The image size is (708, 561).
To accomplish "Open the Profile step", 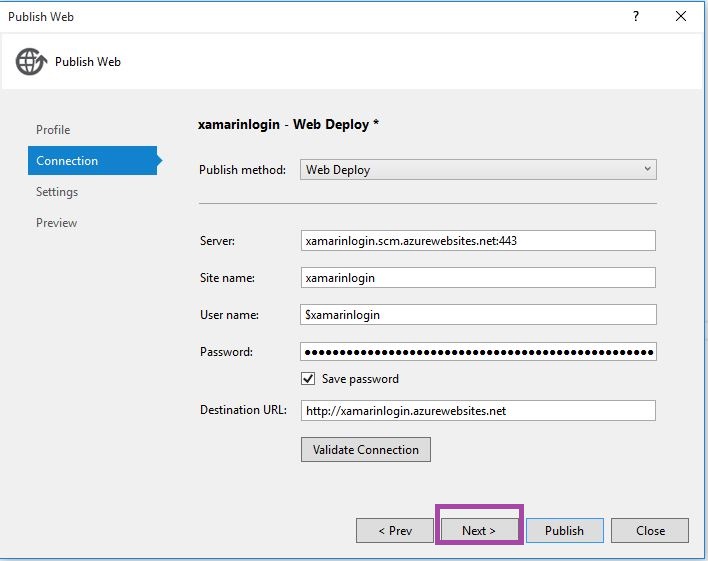I will coord(53,130).
